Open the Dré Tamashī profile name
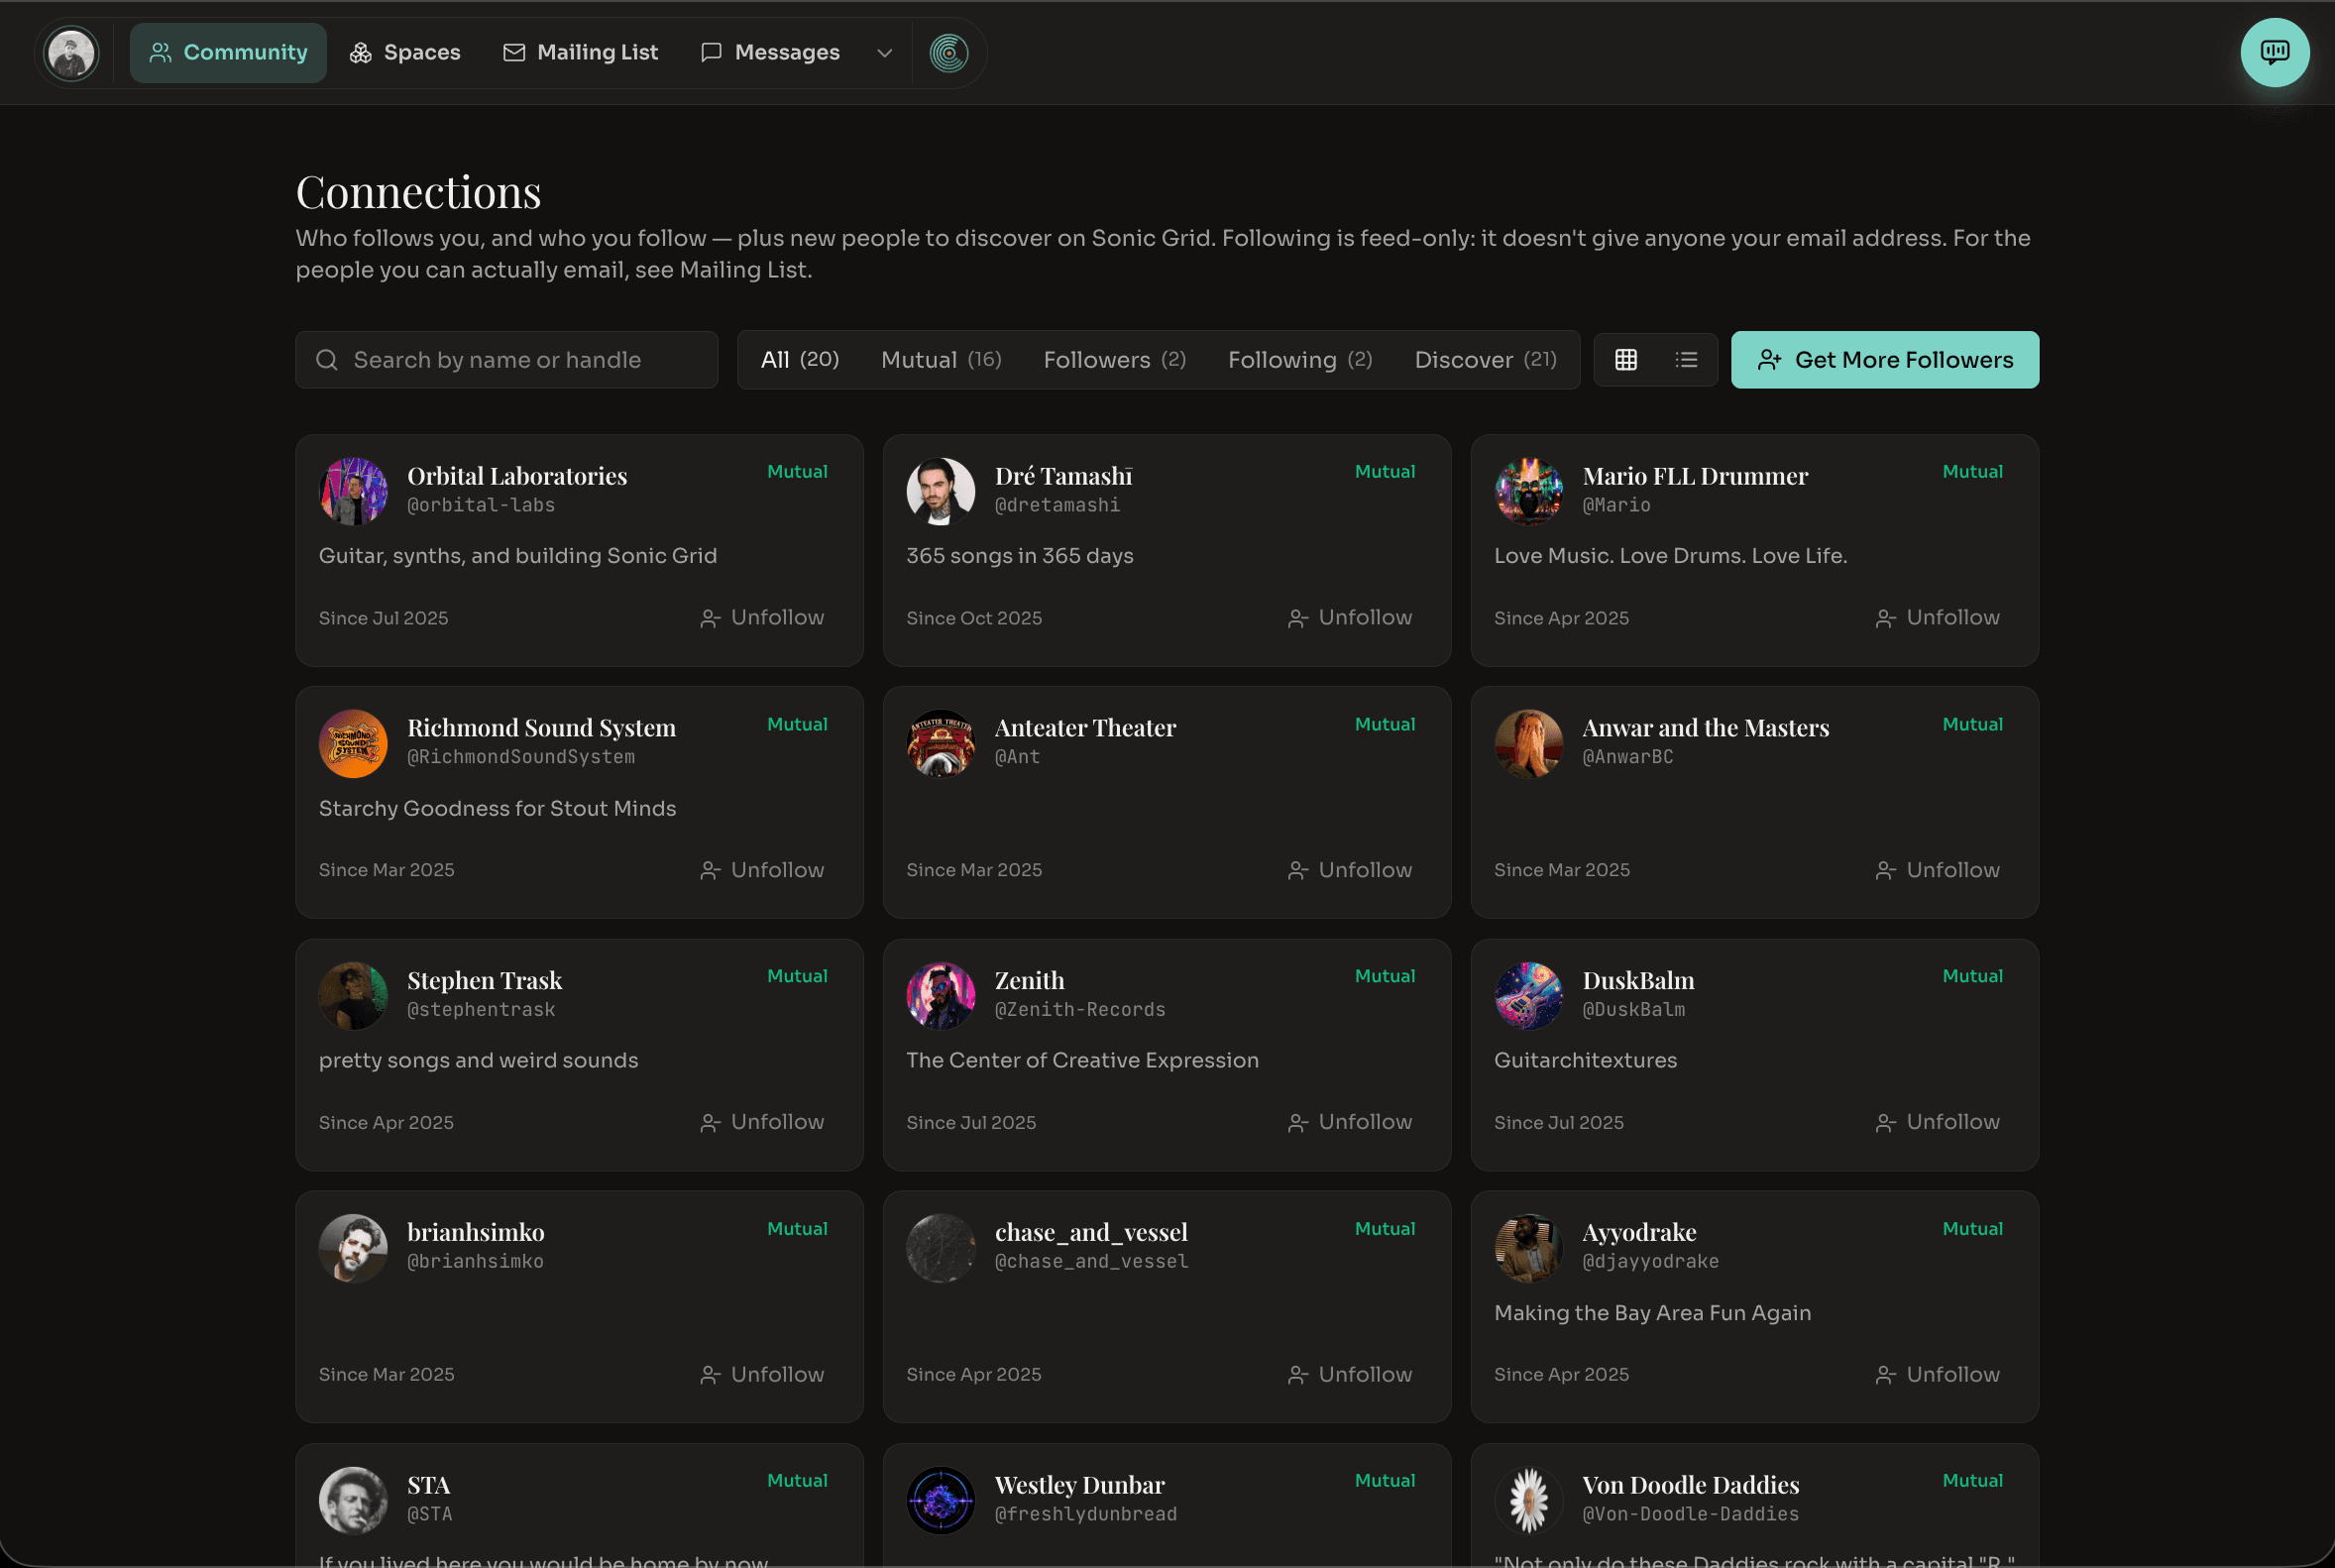 click(1063, 476)
